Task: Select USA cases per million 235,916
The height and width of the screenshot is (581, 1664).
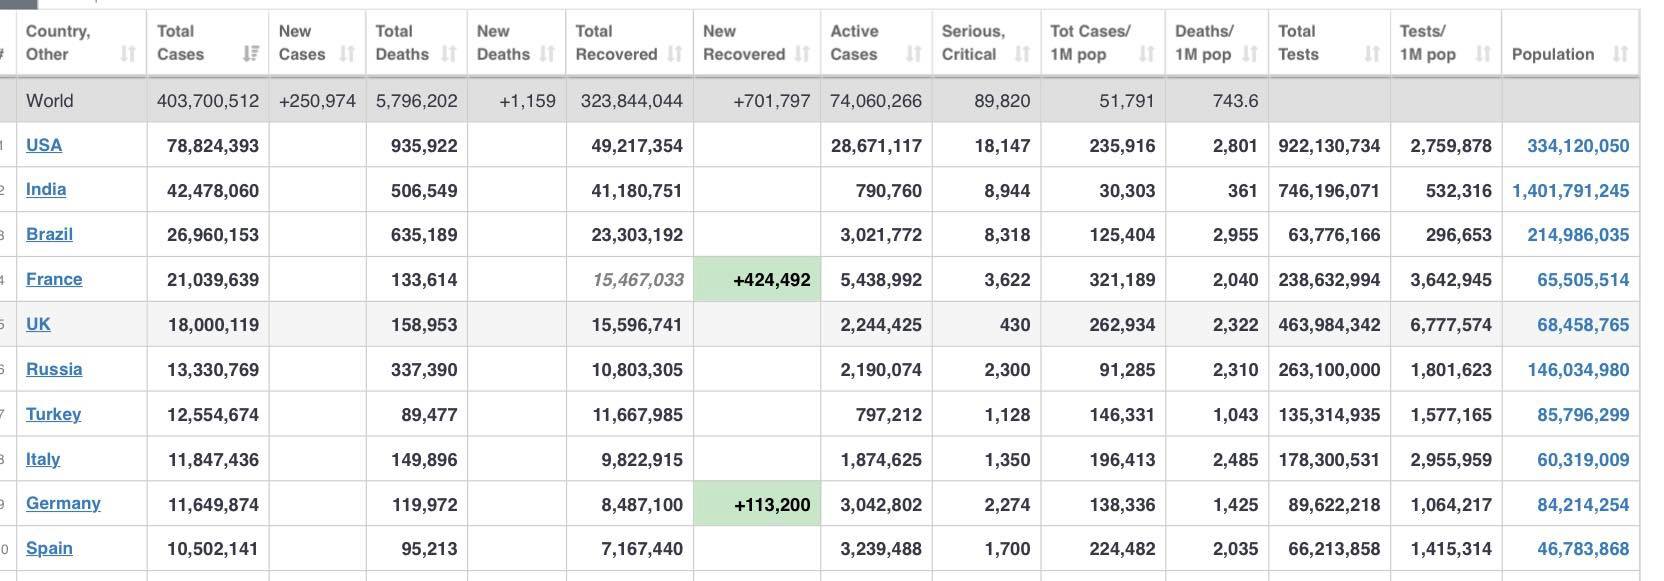Action: (1122, 146)
